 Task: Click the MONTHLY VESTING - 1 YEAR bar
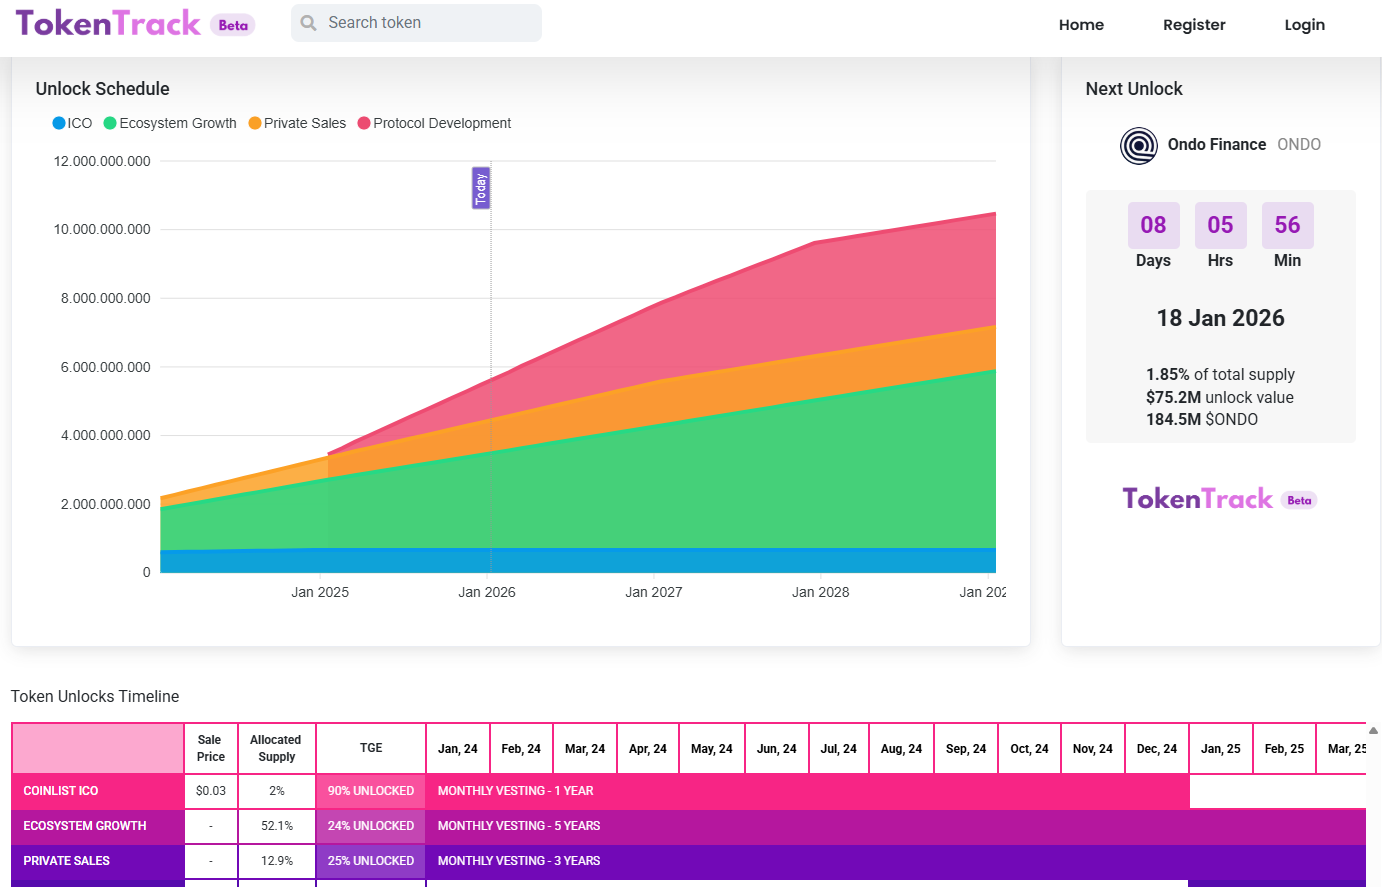coord(808,791)
